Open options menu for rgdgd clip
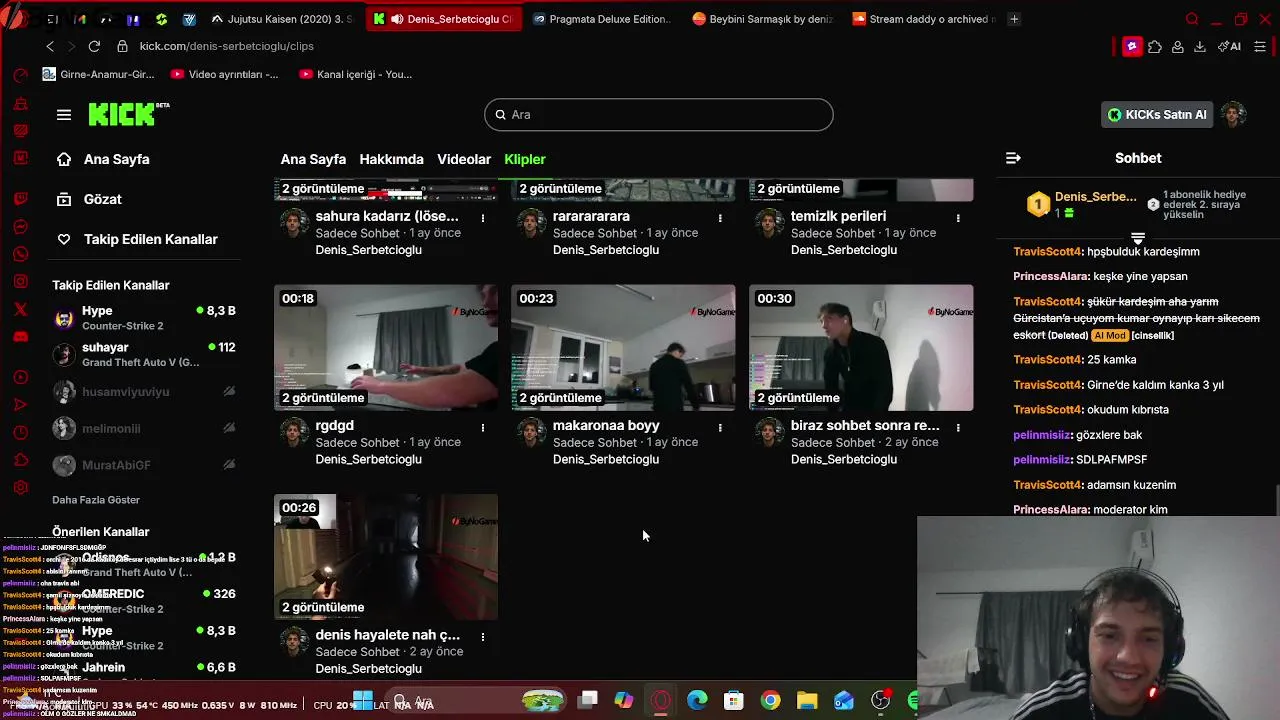This screenshot has width=1280, height=720. tap(483, 427)
